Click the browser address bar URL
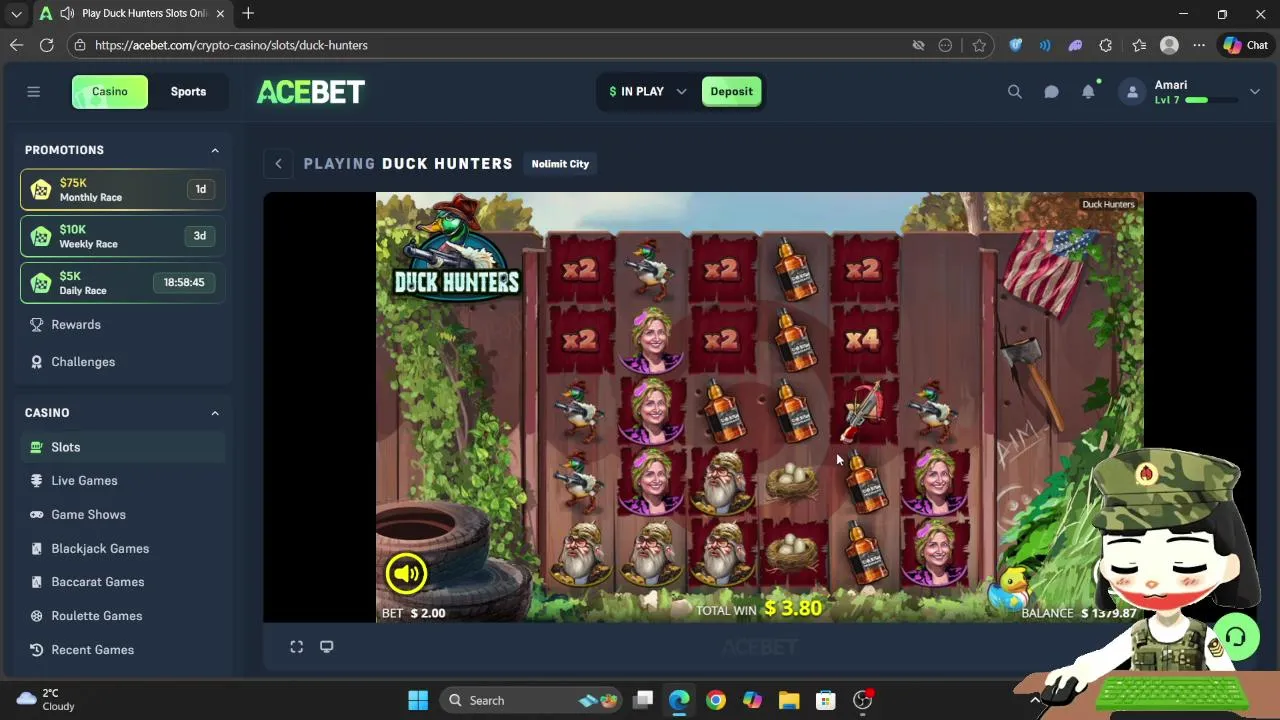The image size is (1280, 720). 232,45
